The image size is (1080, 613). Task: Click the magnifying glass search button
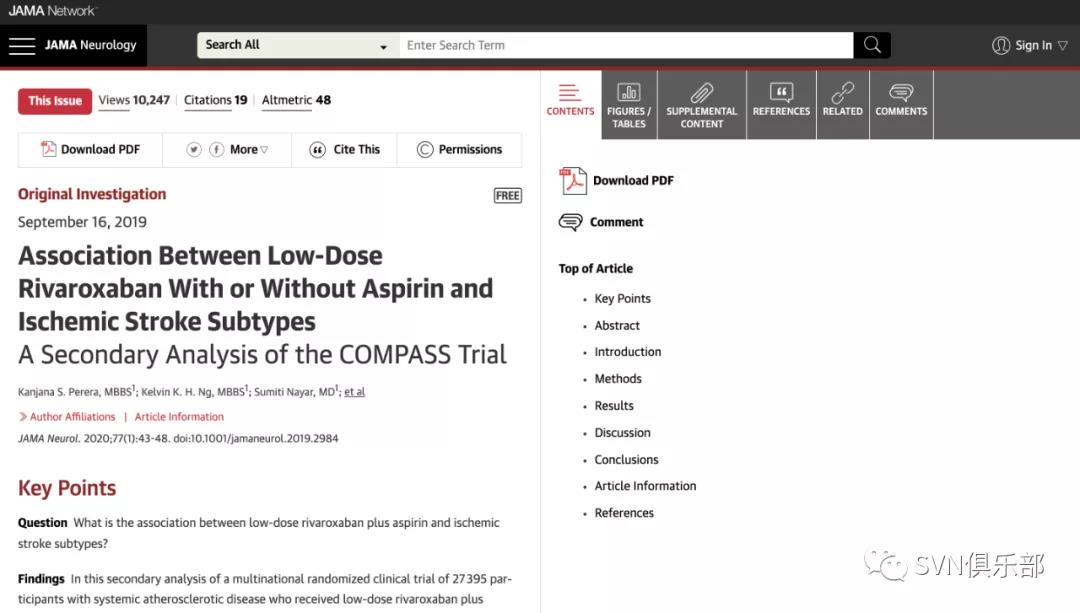coord(872,45)
